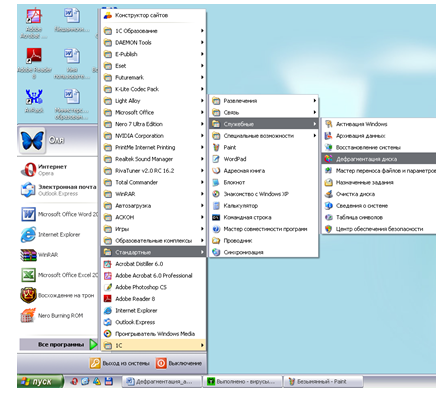Click the Paint icon in Standard submenu
This screenshot has width=440, height=393.
point(216,147)
